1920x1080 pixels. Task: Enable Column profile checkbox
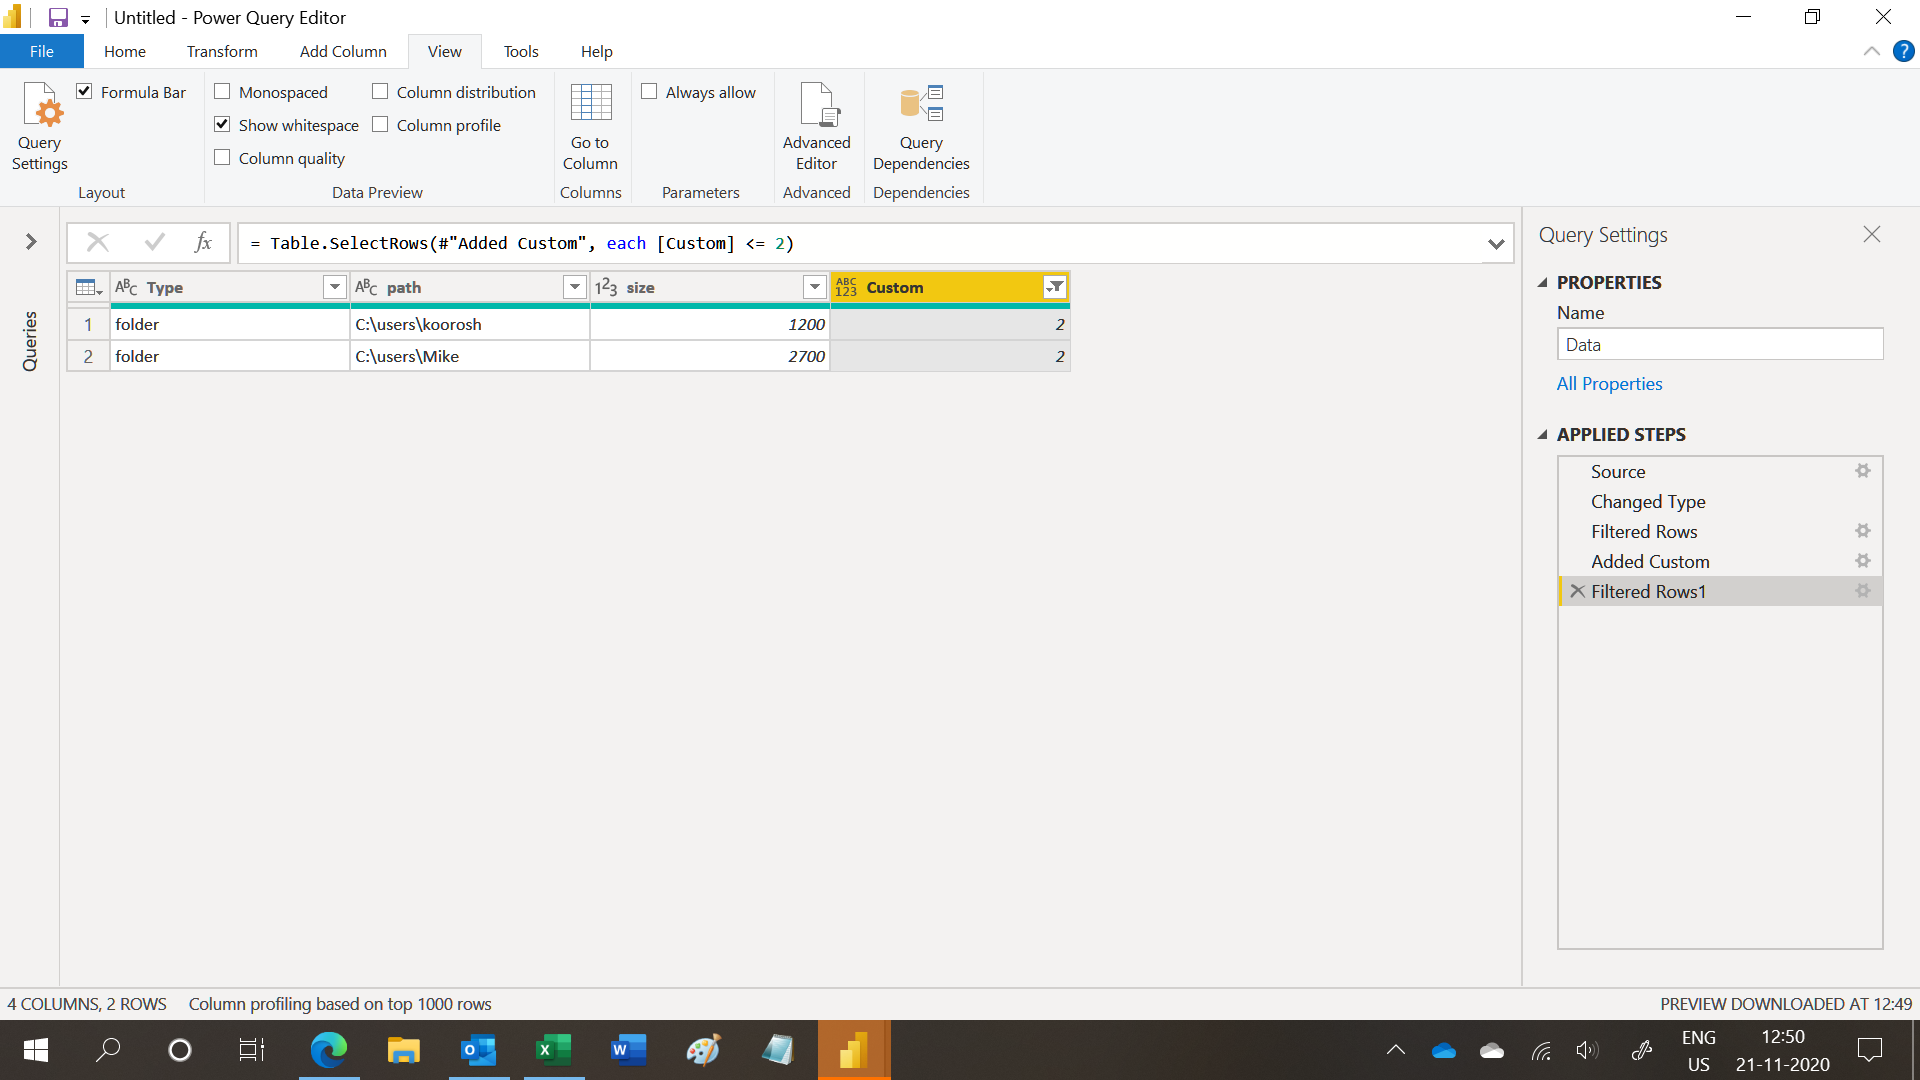coord(380,124)
